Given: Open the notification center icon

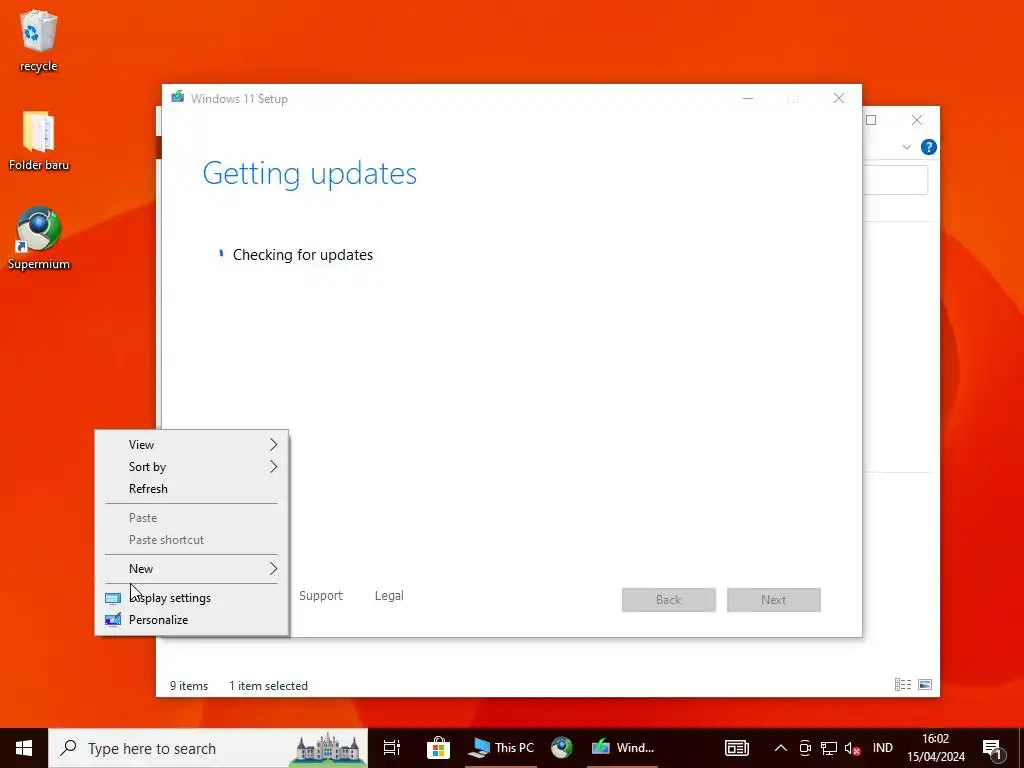Looking at the screenshot, I should (x=992, y=748).
